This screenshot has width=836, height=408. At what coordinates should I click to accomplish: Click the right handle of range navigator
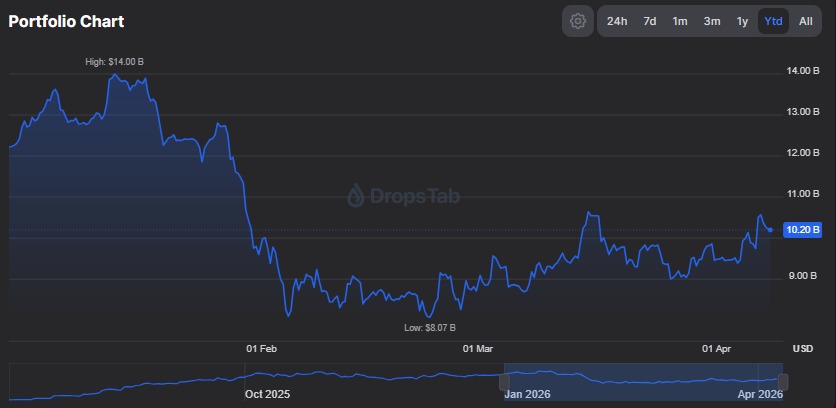[783, 381]
